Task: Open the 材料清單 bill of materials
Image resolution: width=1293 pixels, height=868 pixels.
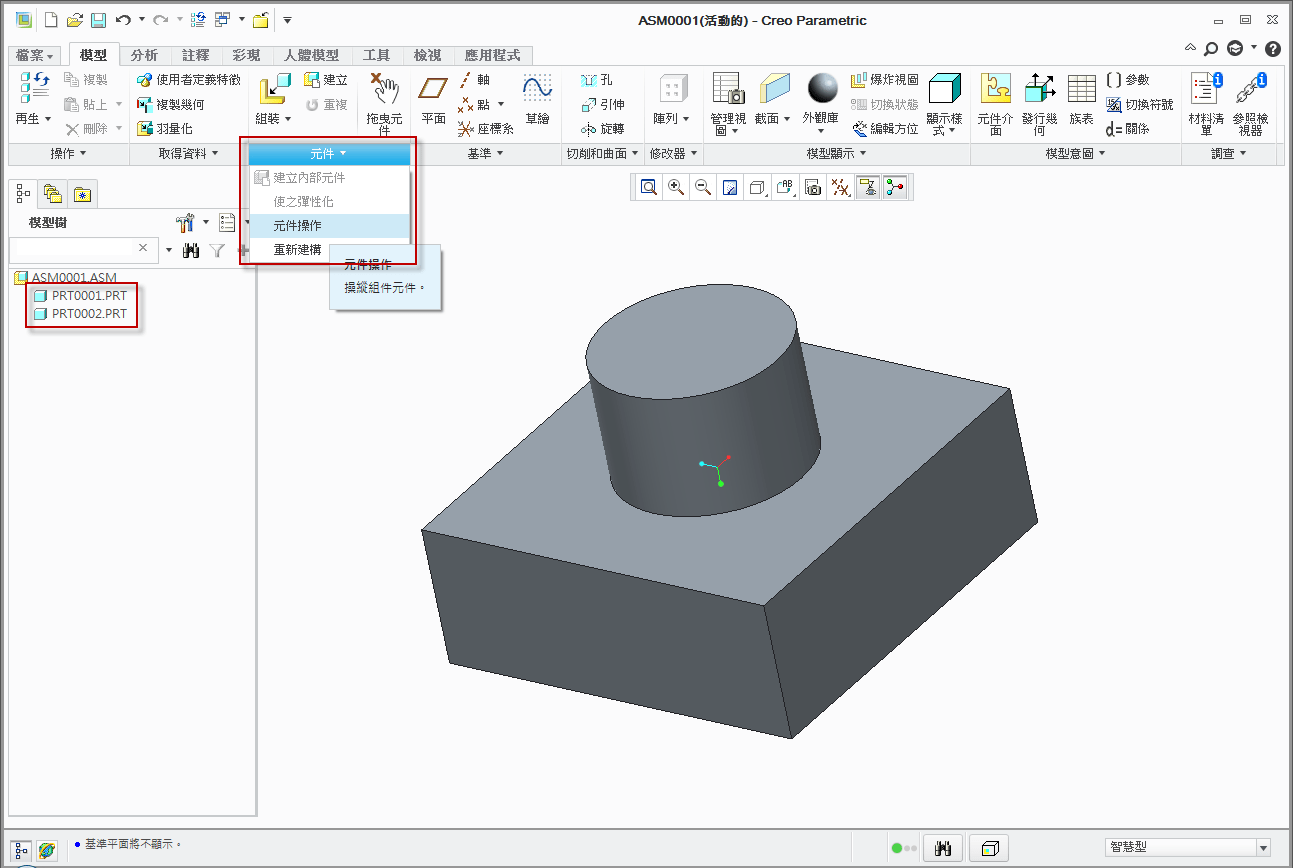Action: click(x=1205, y=98)
